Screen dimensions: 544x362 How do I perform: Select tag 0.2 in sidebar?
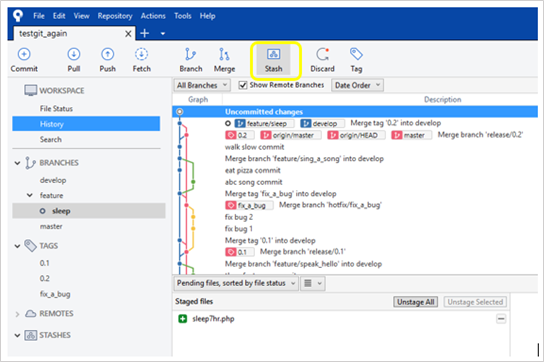pyautogui.click(x=44, y=279)
